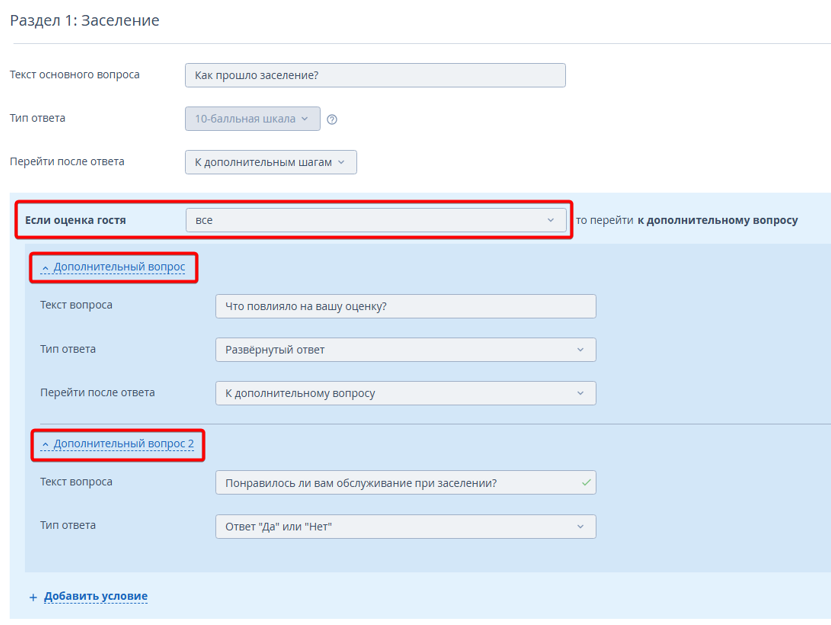This screenshot has height=625, width=831.
Task: Collapse the Дополнительный вопрос section link
Action: pos(119,267)
